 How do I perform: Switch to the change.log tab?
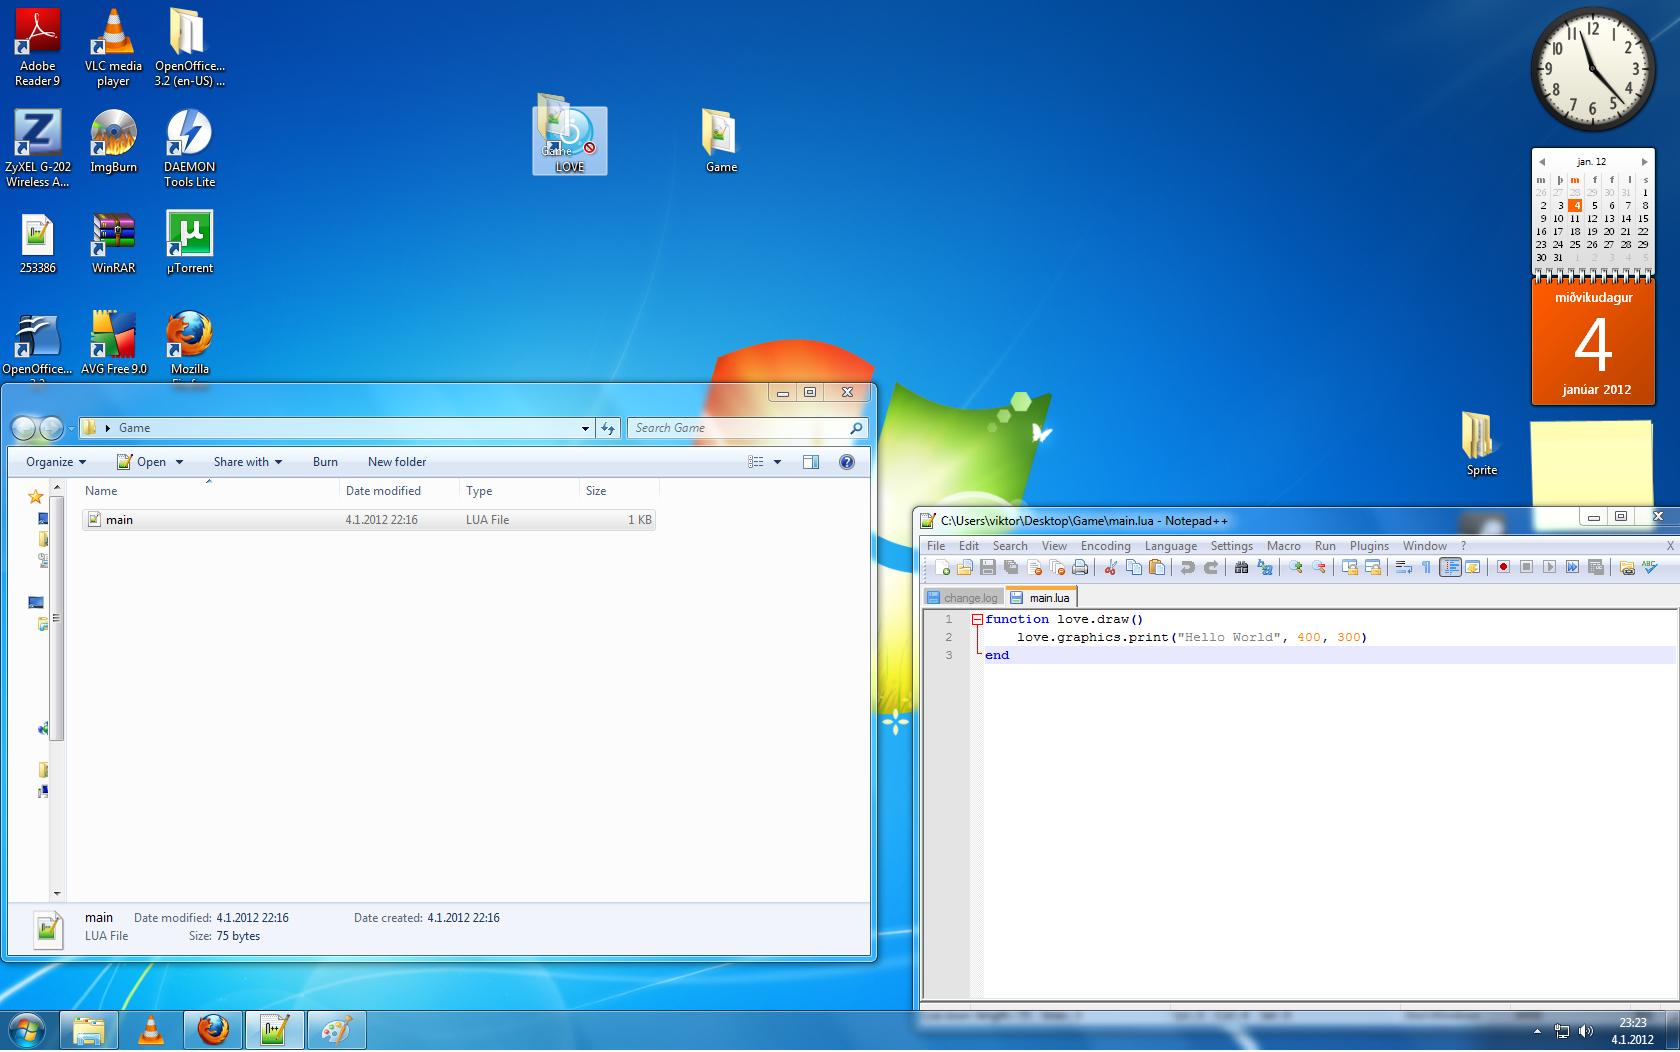(x=963, y=598)
